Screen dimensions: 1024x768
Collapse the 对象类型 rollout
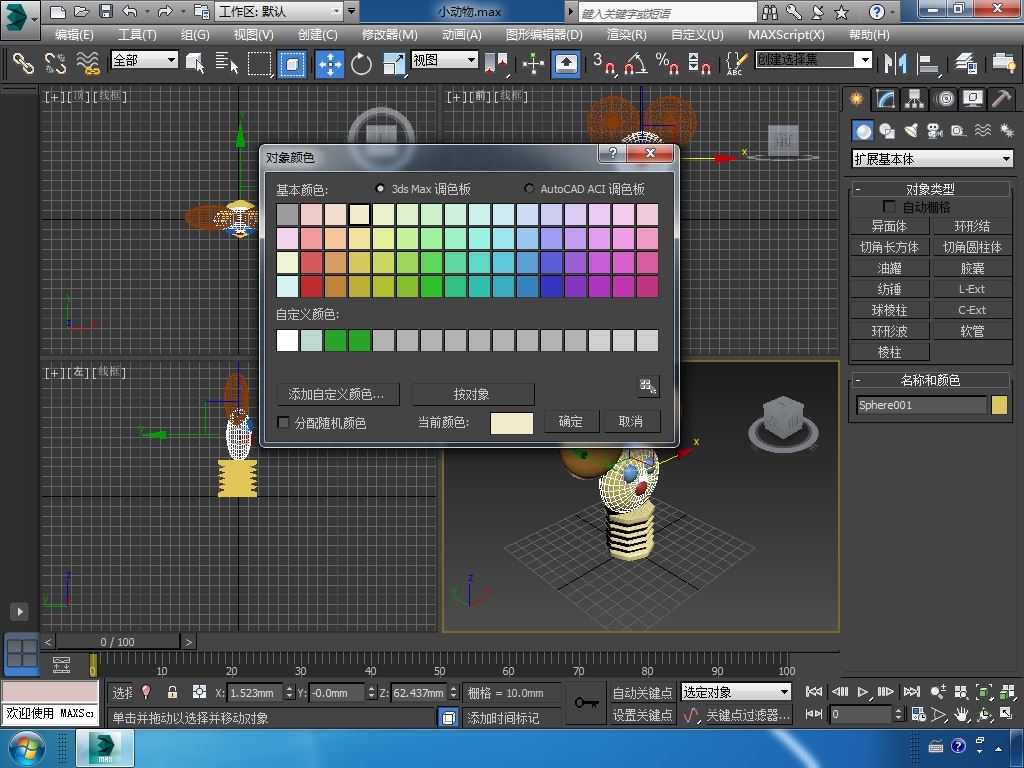pos(930,189)
